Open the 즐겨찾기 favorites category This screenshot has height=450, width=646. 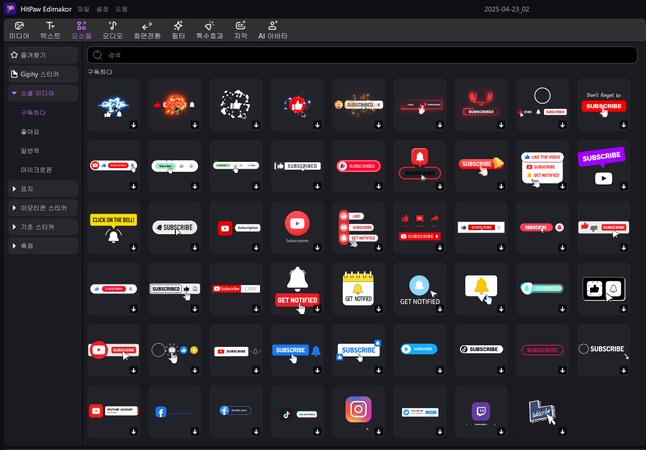[43, 55]
